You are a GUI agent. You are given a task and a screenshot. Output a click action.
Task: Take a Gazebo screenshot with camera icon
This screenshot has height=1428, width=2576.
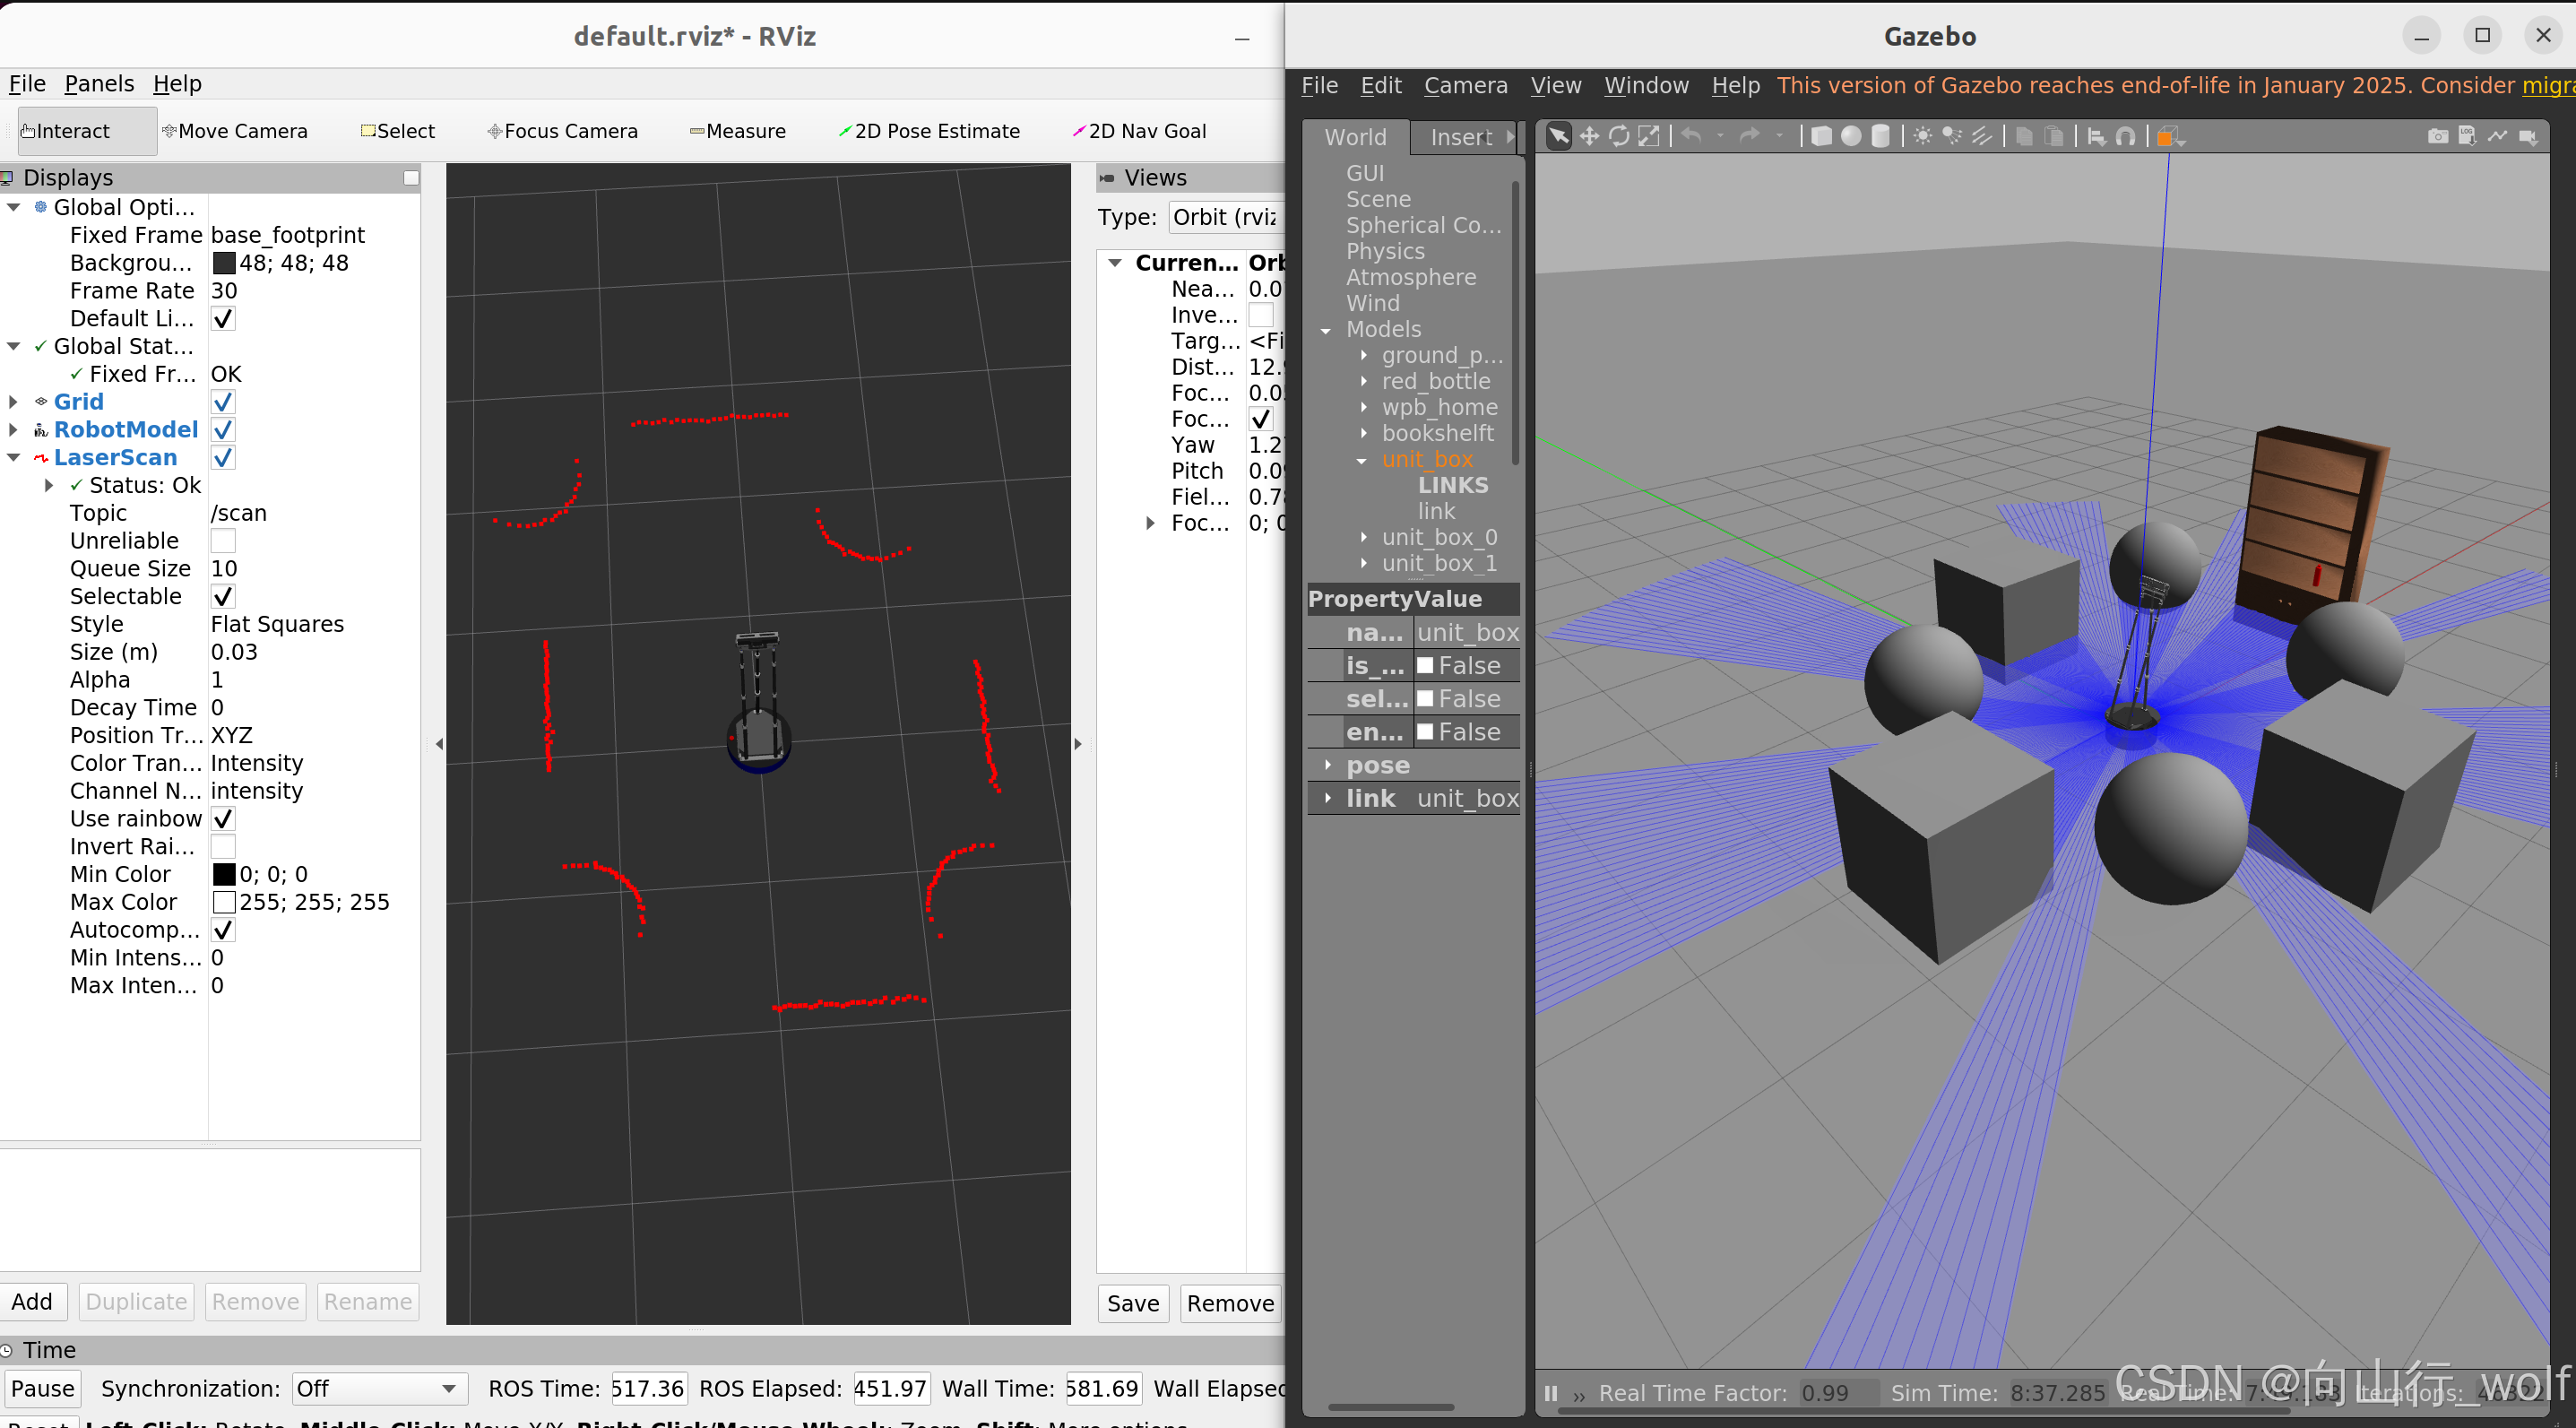coord(2438,137)
